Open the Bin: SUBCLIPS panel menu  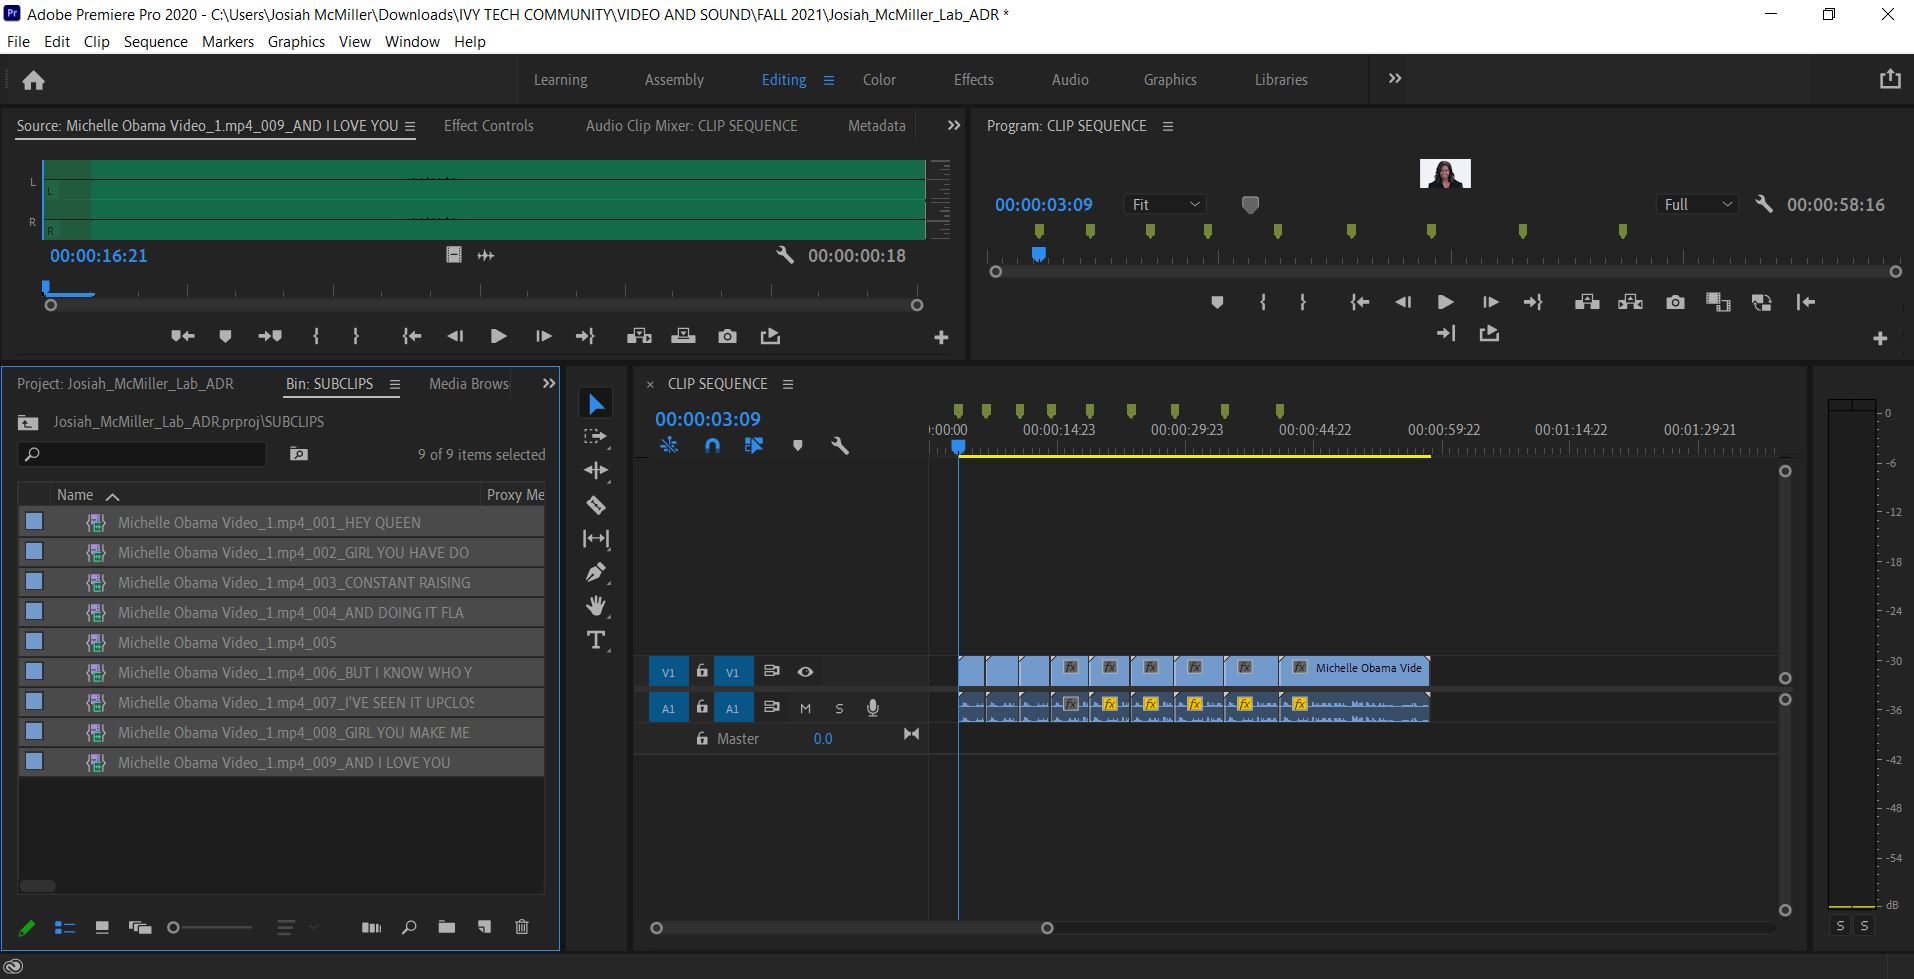pos(396,383)
